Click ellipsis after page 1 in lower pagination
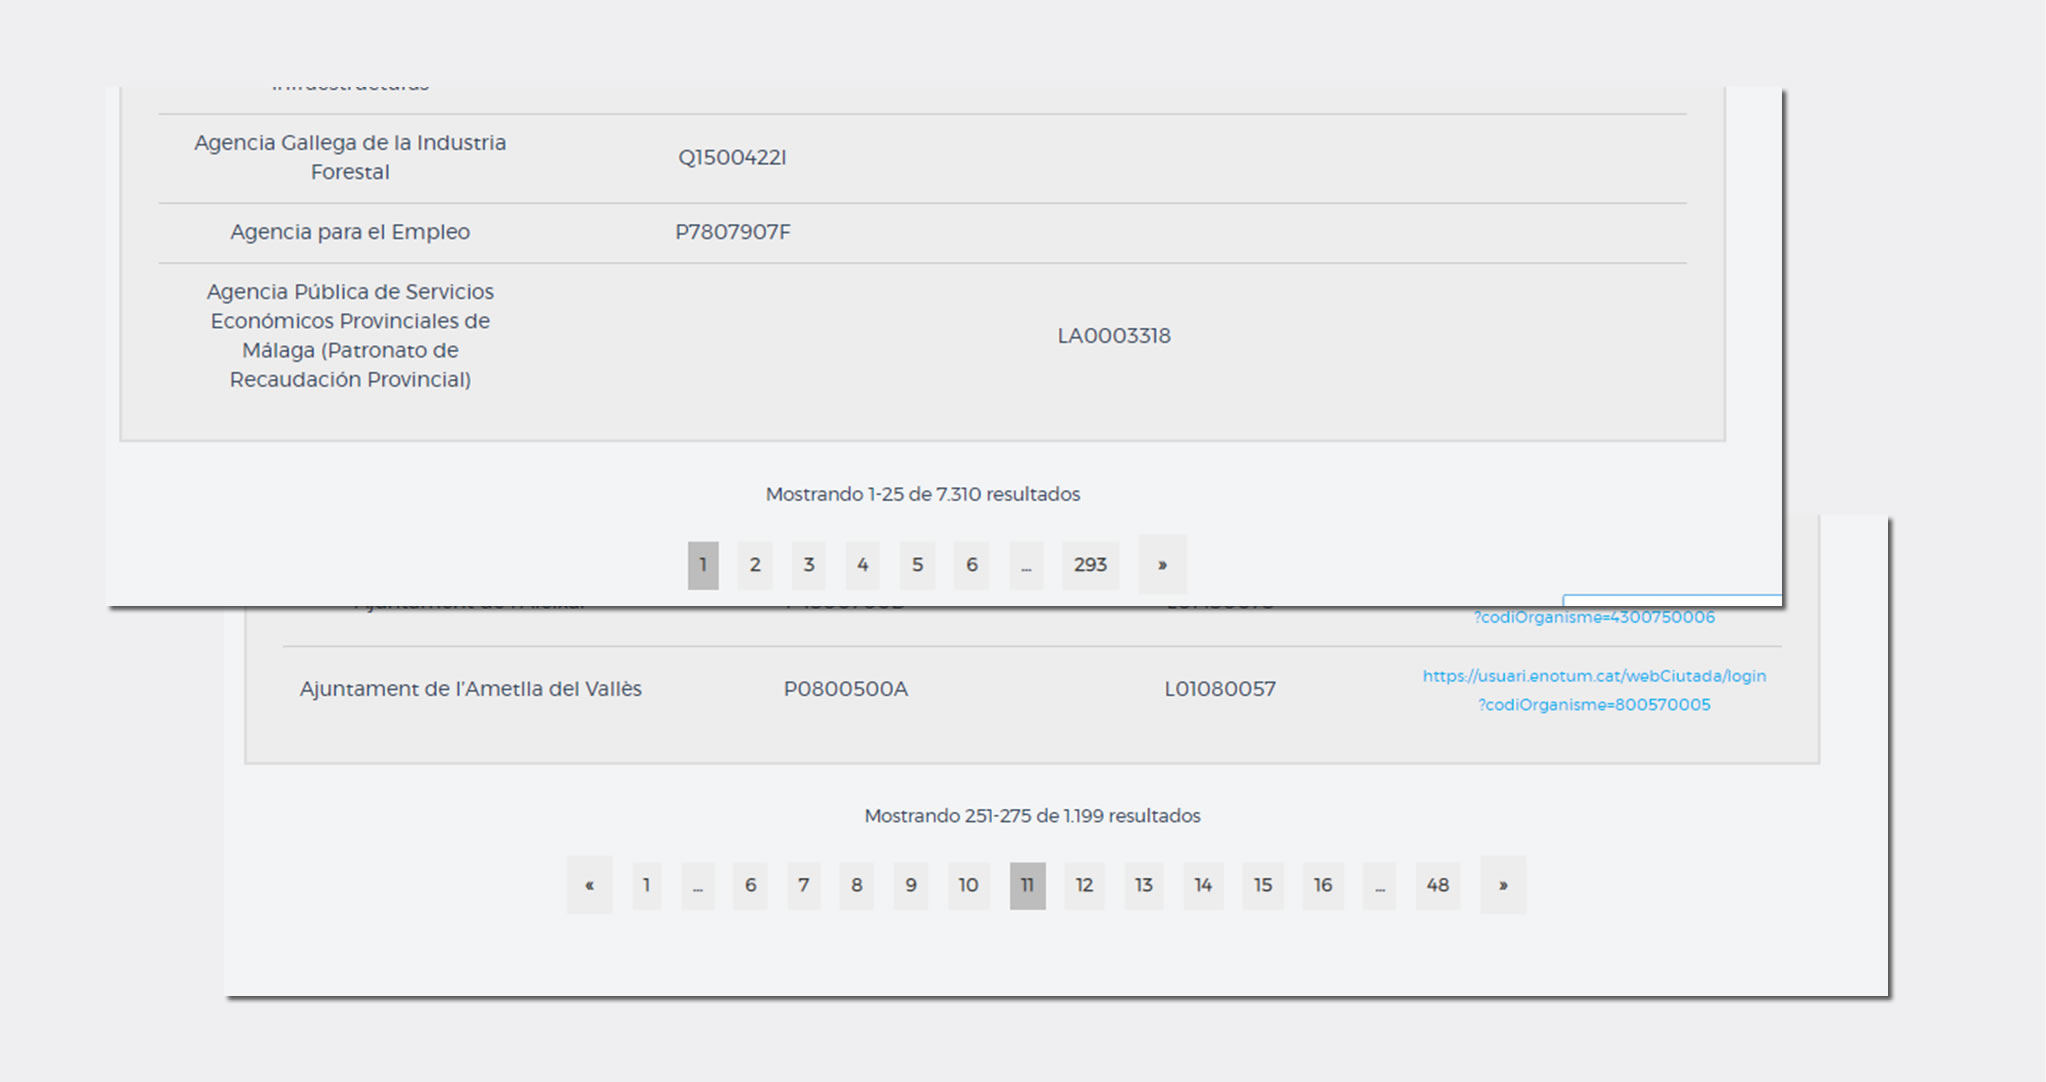 698,885
